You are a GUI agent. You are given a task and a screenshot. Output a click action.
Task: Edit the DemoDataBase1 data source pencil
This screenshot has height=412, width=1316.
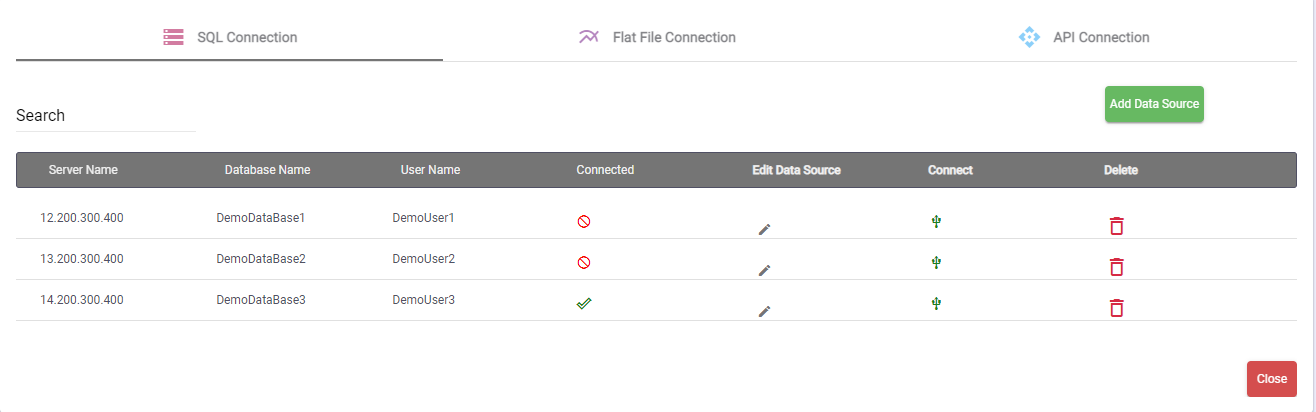764,229
